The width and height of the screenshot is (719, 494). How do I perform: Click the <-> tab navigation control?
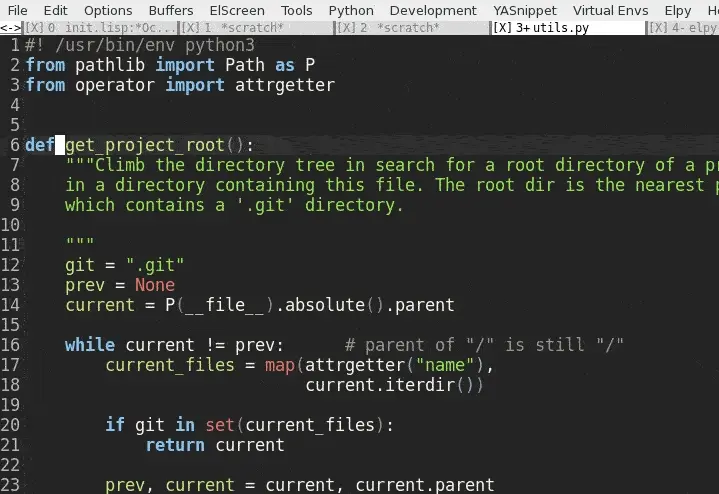pos(10,28)
